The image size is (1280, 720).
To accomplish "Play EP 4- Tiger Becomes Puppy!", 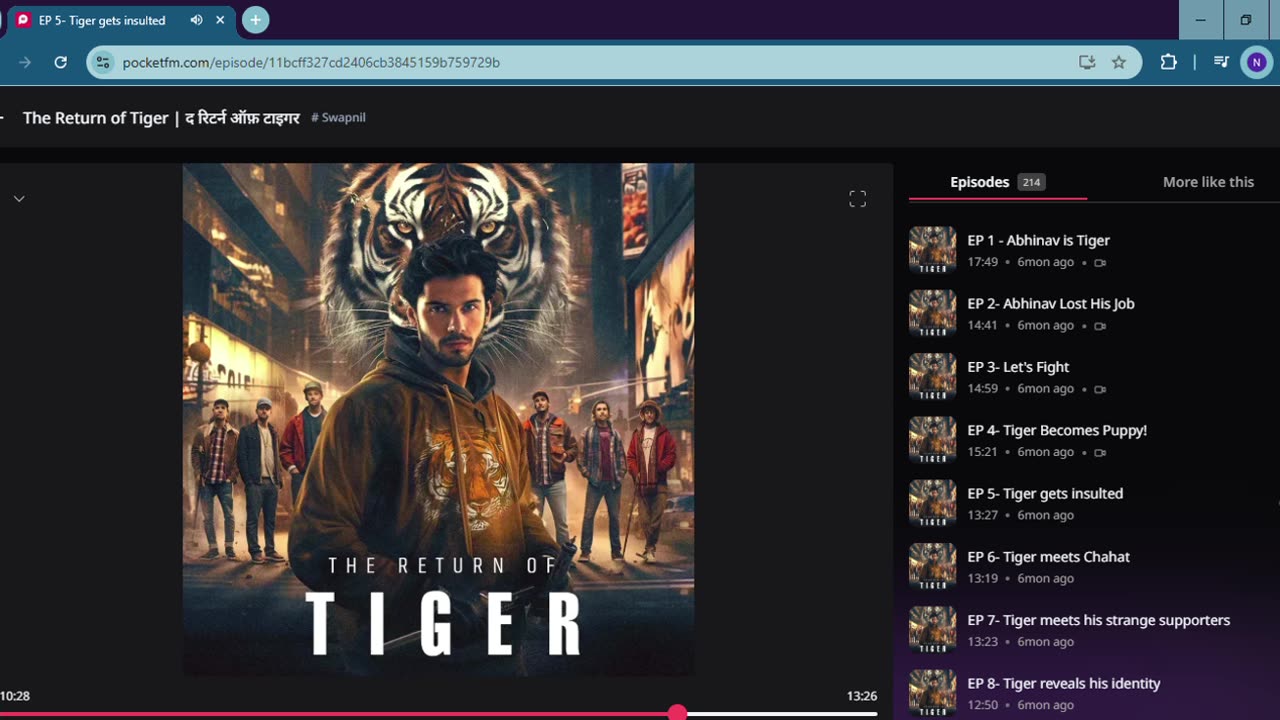I will (x=1057, y=430).
